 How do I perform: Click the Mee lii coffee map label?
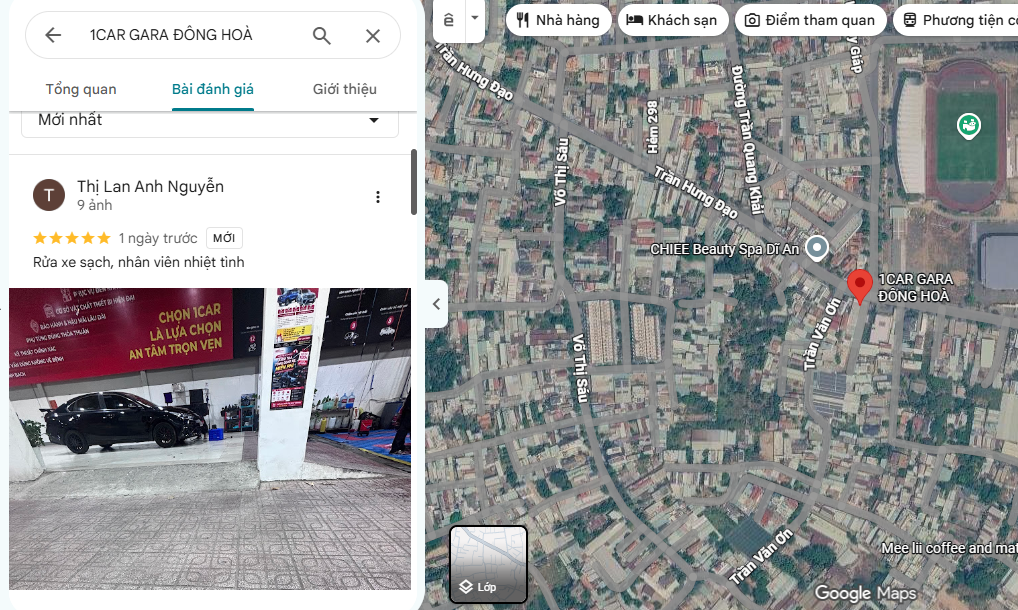[949, 548]
